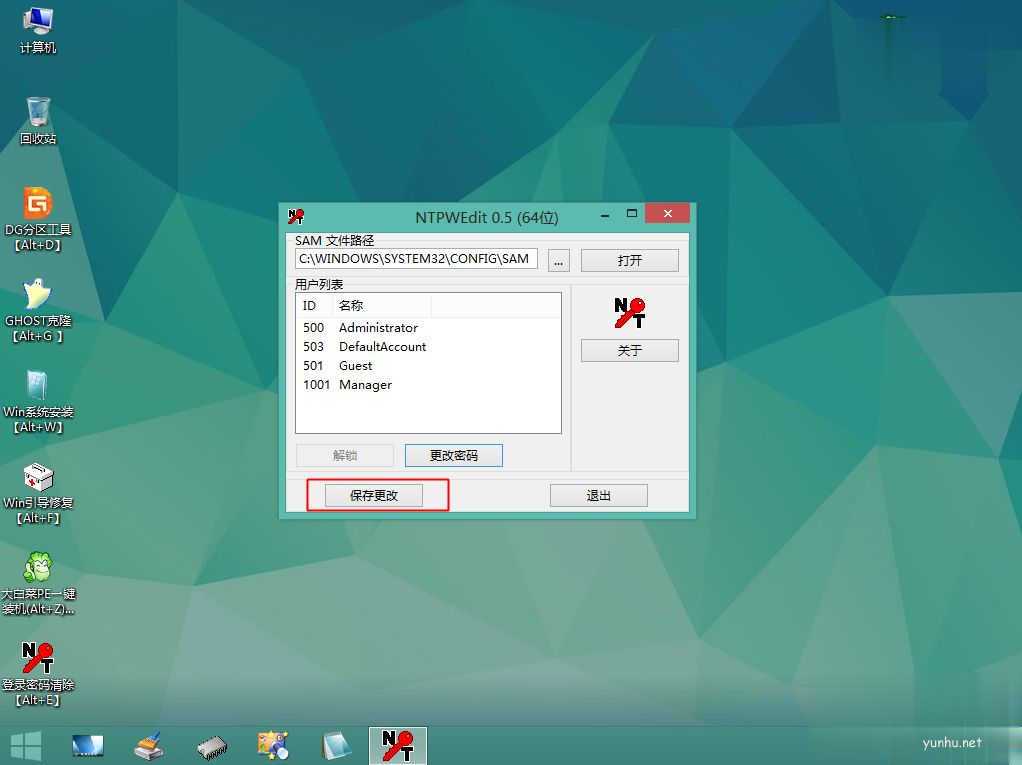Open the Windows Start button

(x=25, y=745)
